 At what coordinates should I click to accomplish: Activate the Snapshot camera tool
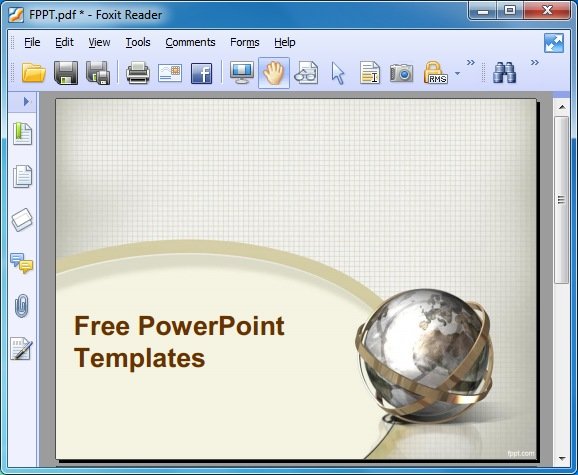(401, 73)
